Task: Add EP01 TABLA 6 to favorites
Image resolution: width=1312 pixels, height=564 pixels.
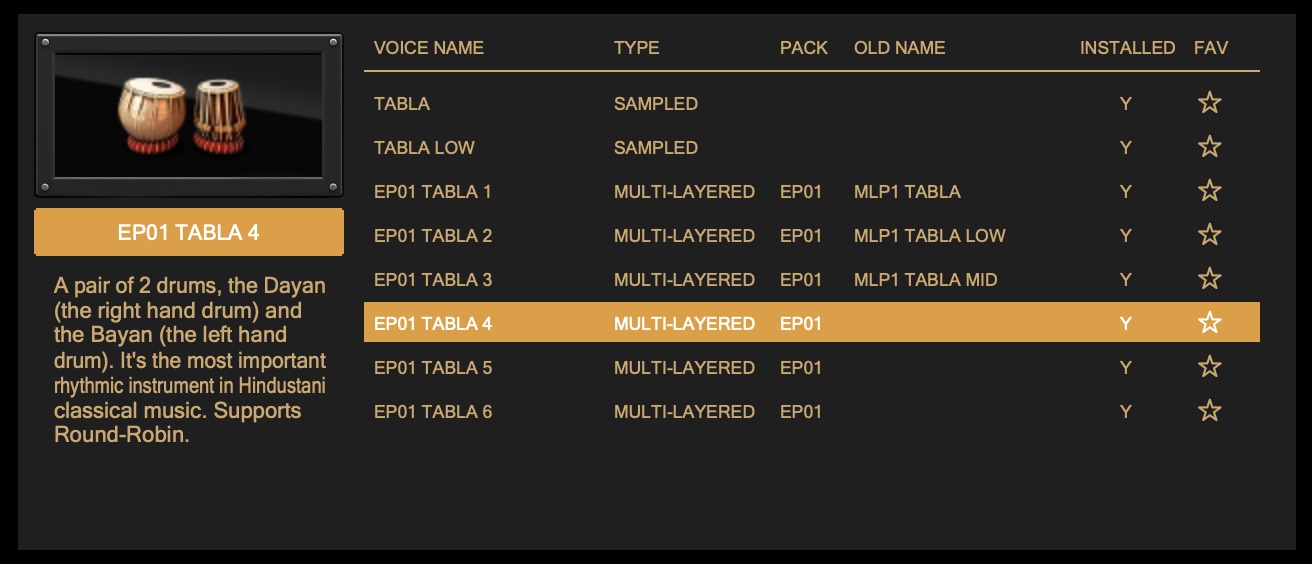Action: pos(1209,411)
